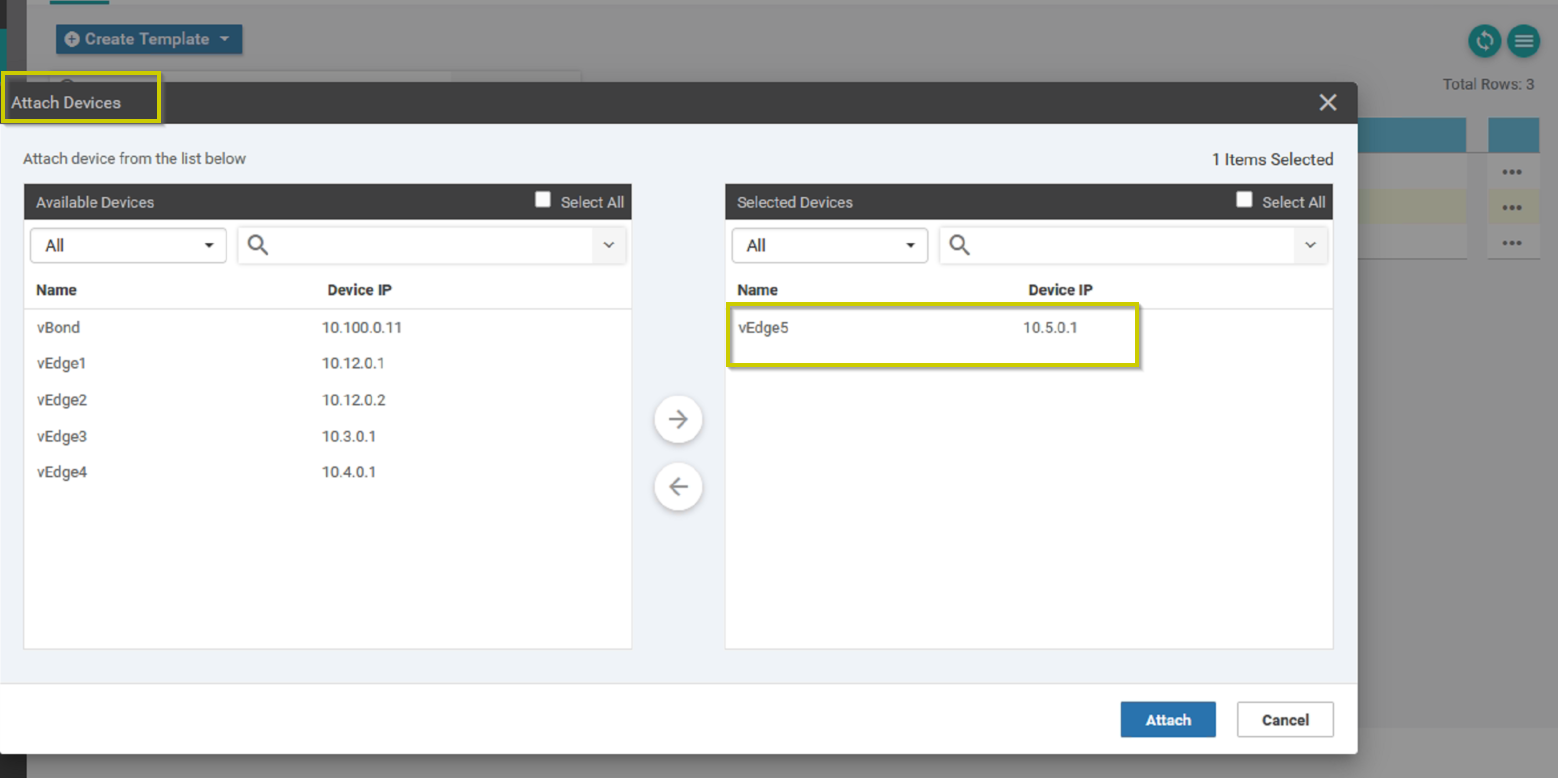
Task: Click into the Available Devices search field
Action: 432,245
